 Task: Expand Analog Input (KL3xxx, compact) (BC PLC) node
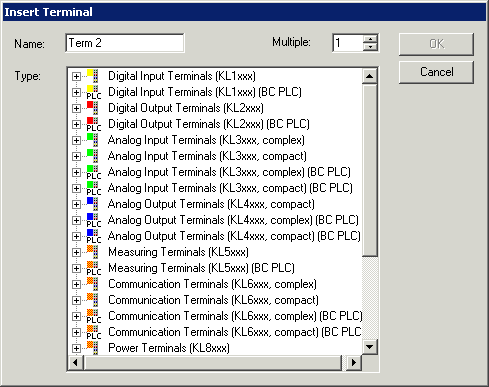(x=76, y=188)
